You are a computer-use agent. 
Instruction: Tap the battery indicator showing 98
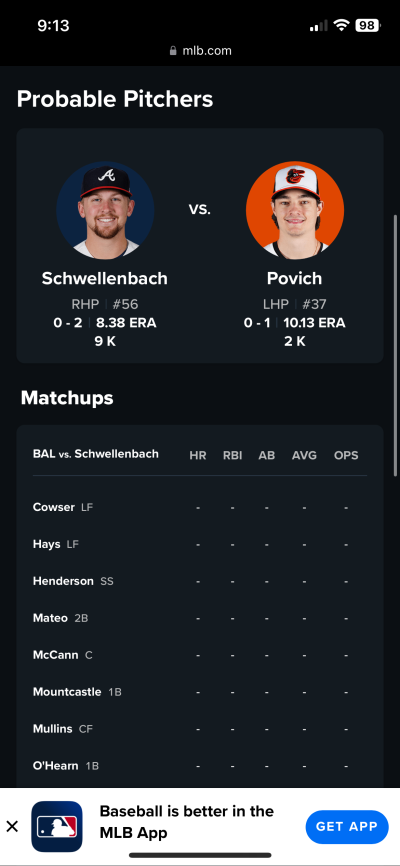point(367,25)
